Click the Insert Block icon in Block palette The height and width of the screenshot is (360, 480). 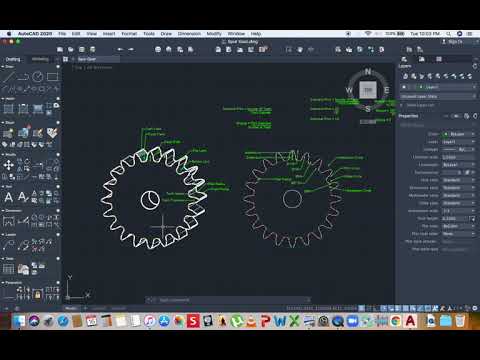[8, 133]
